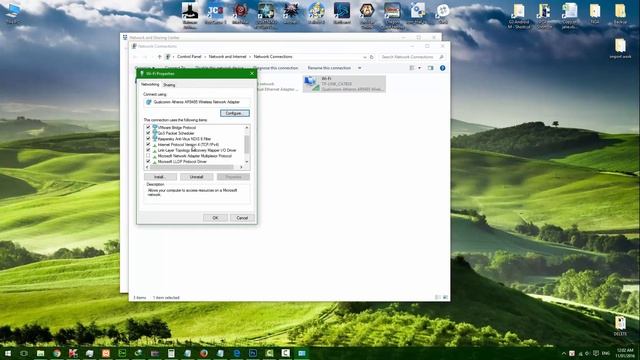Screen dimensions: 640x360
Task: Confirm Wi-Fi Properties with OK
Action: (215, 218)
